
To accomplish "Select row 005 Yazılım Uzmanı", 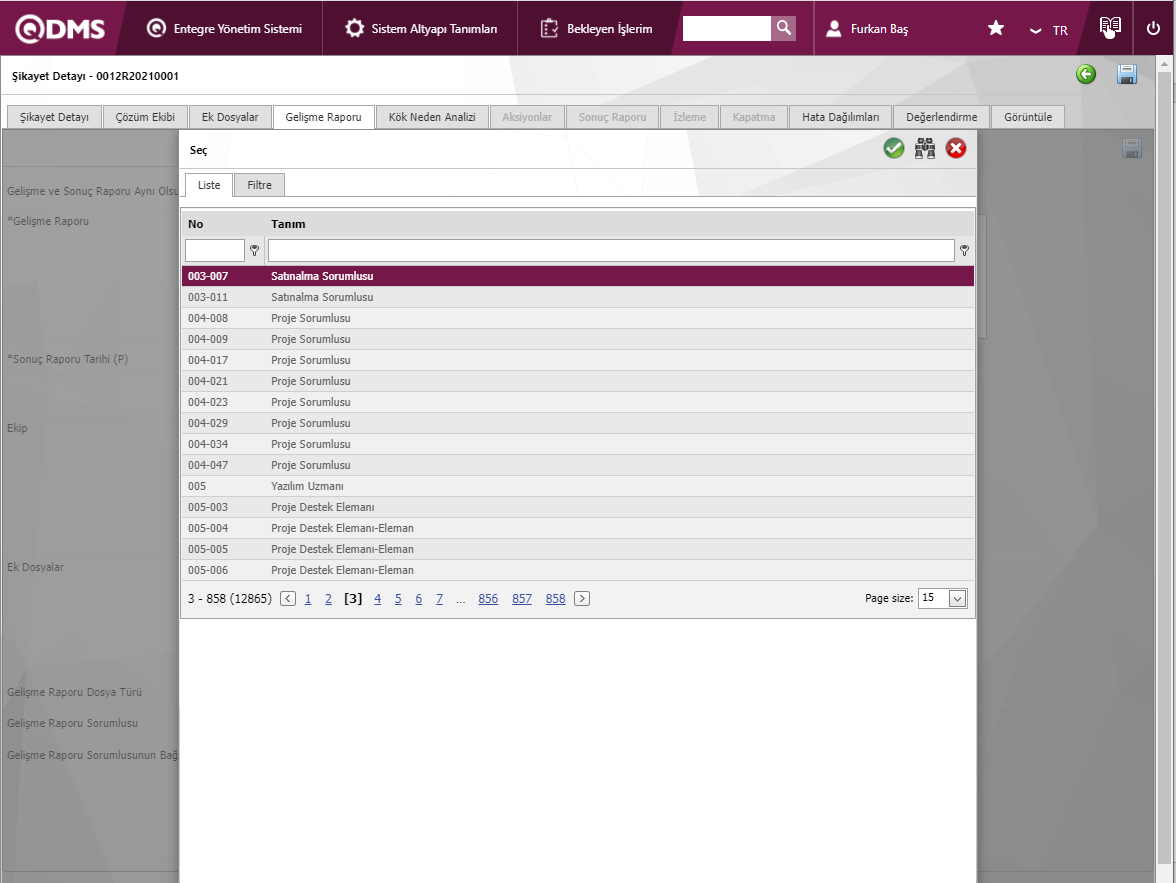I will (x=578, y=486).
